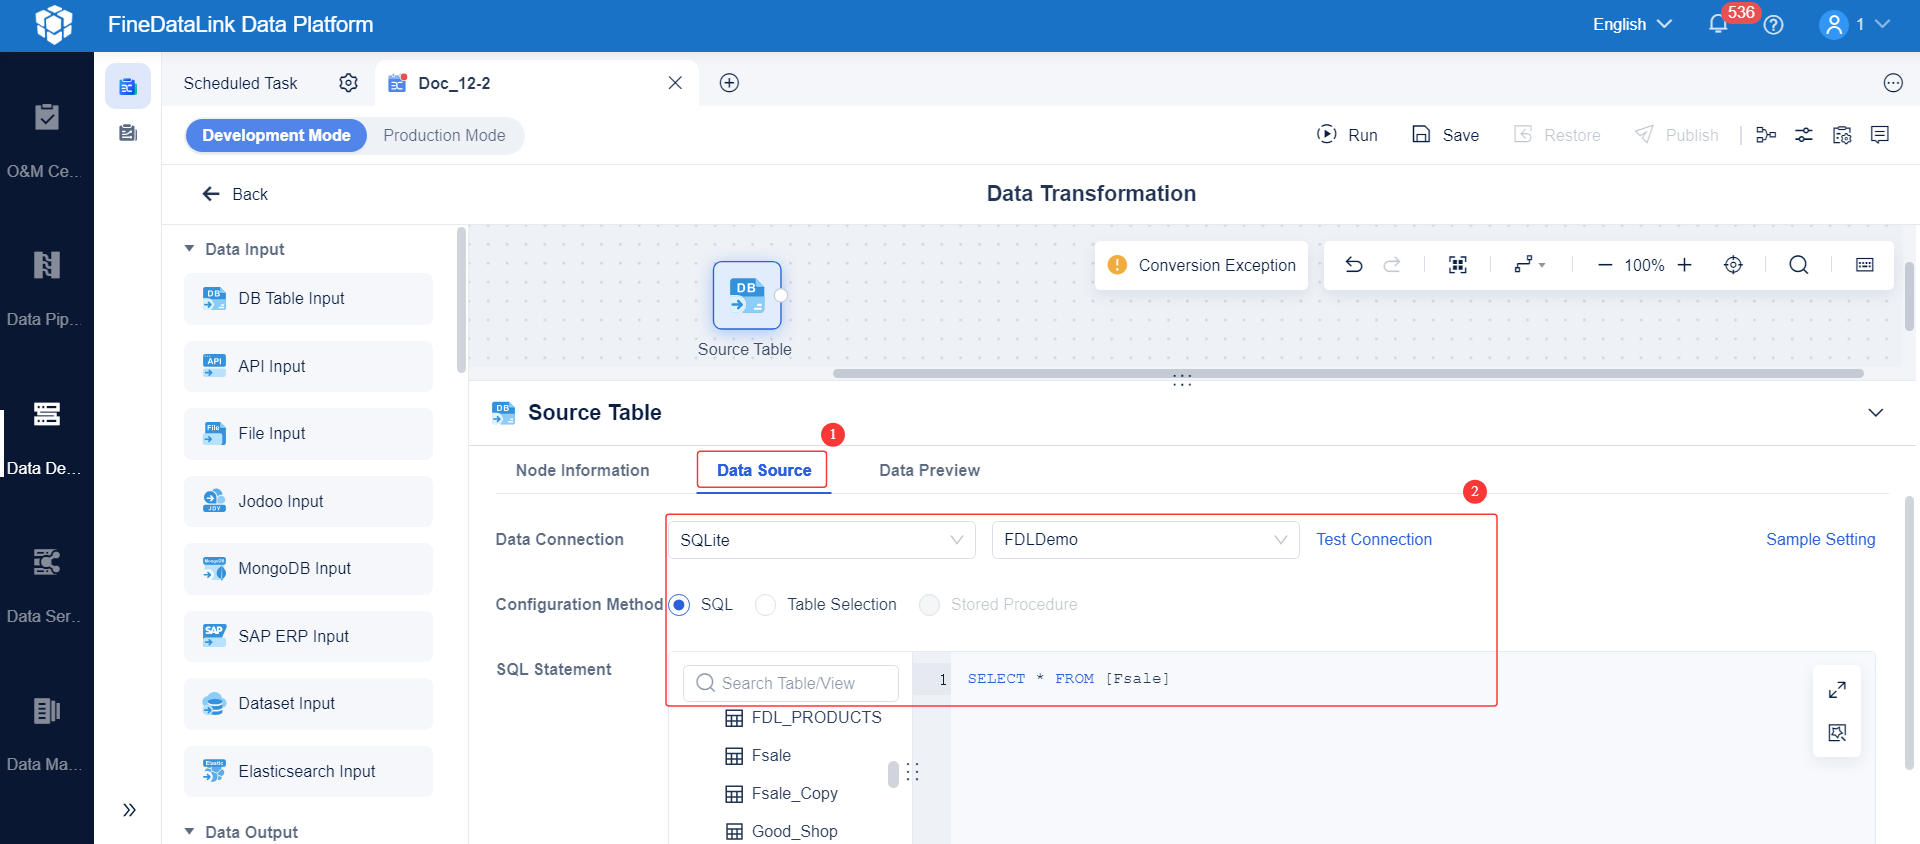This screenshot has height=844, width=1920.
Task: Click the Conversion Exception warning
Action: (x=1201, y=265)
